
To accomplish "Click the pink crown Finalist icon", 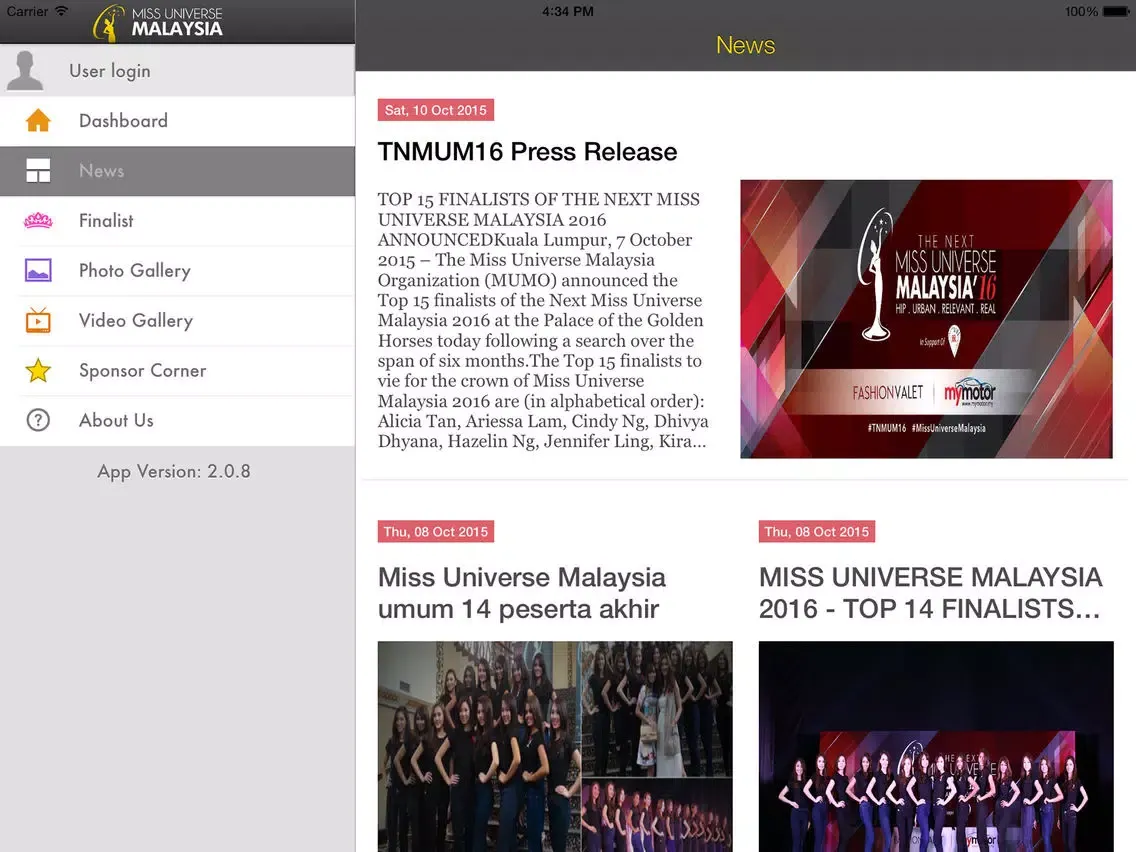I will (x=38, y=220).
